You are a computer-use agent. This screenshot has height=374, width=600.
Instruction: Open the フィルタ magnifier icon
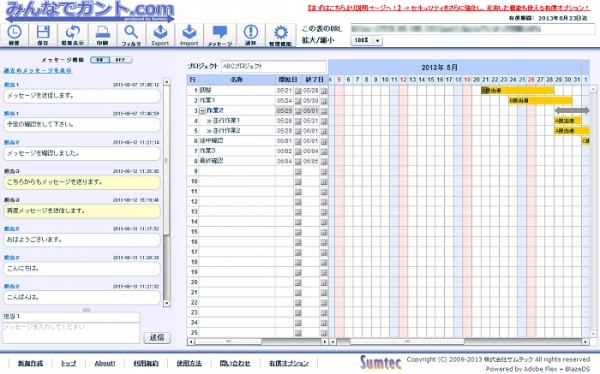tap(131, 35)
